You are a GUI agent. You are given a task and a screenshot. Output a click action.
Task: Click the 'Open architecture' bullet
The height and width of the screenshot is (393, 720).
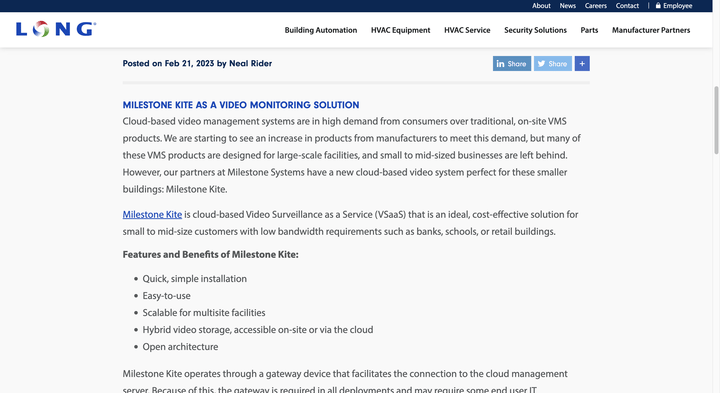180,347
